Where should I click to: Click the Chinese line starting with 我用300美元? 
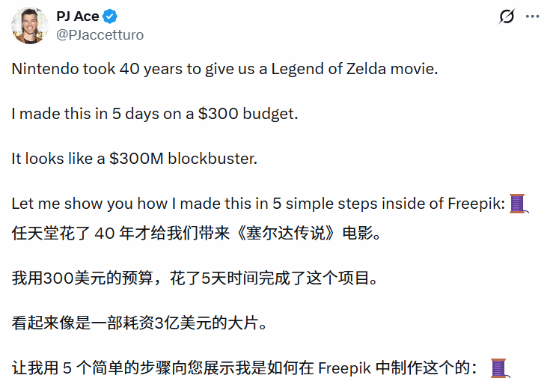[x=195, y=279]
